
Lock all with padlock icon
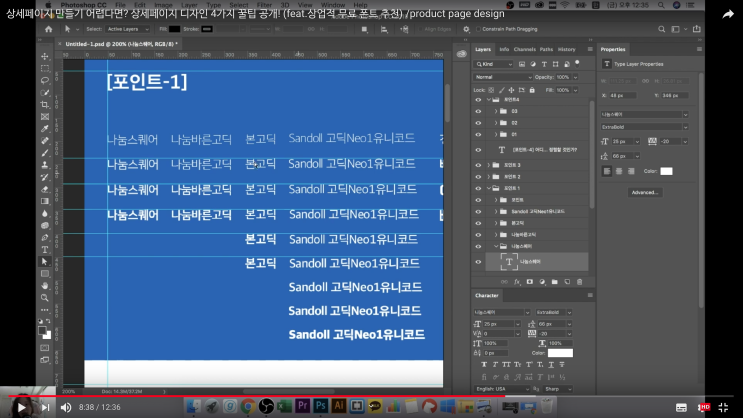pos(532,90)
